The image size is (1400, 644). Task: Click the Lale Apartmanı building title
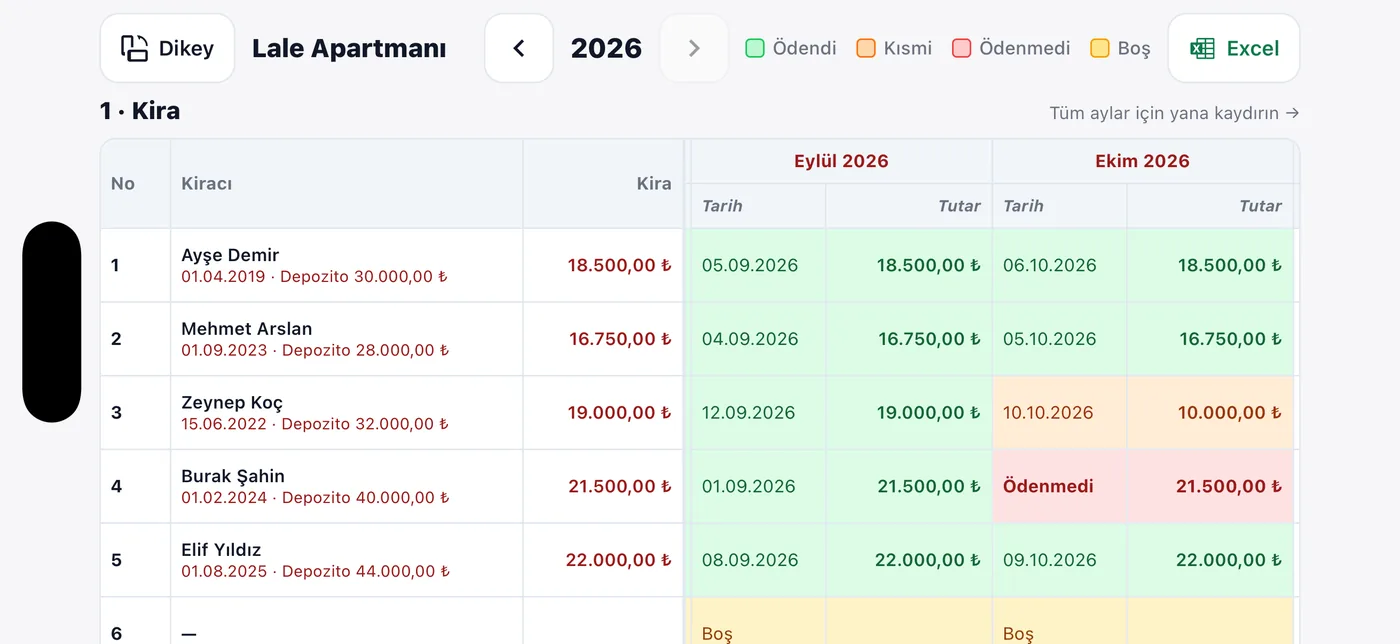[349, 48]
